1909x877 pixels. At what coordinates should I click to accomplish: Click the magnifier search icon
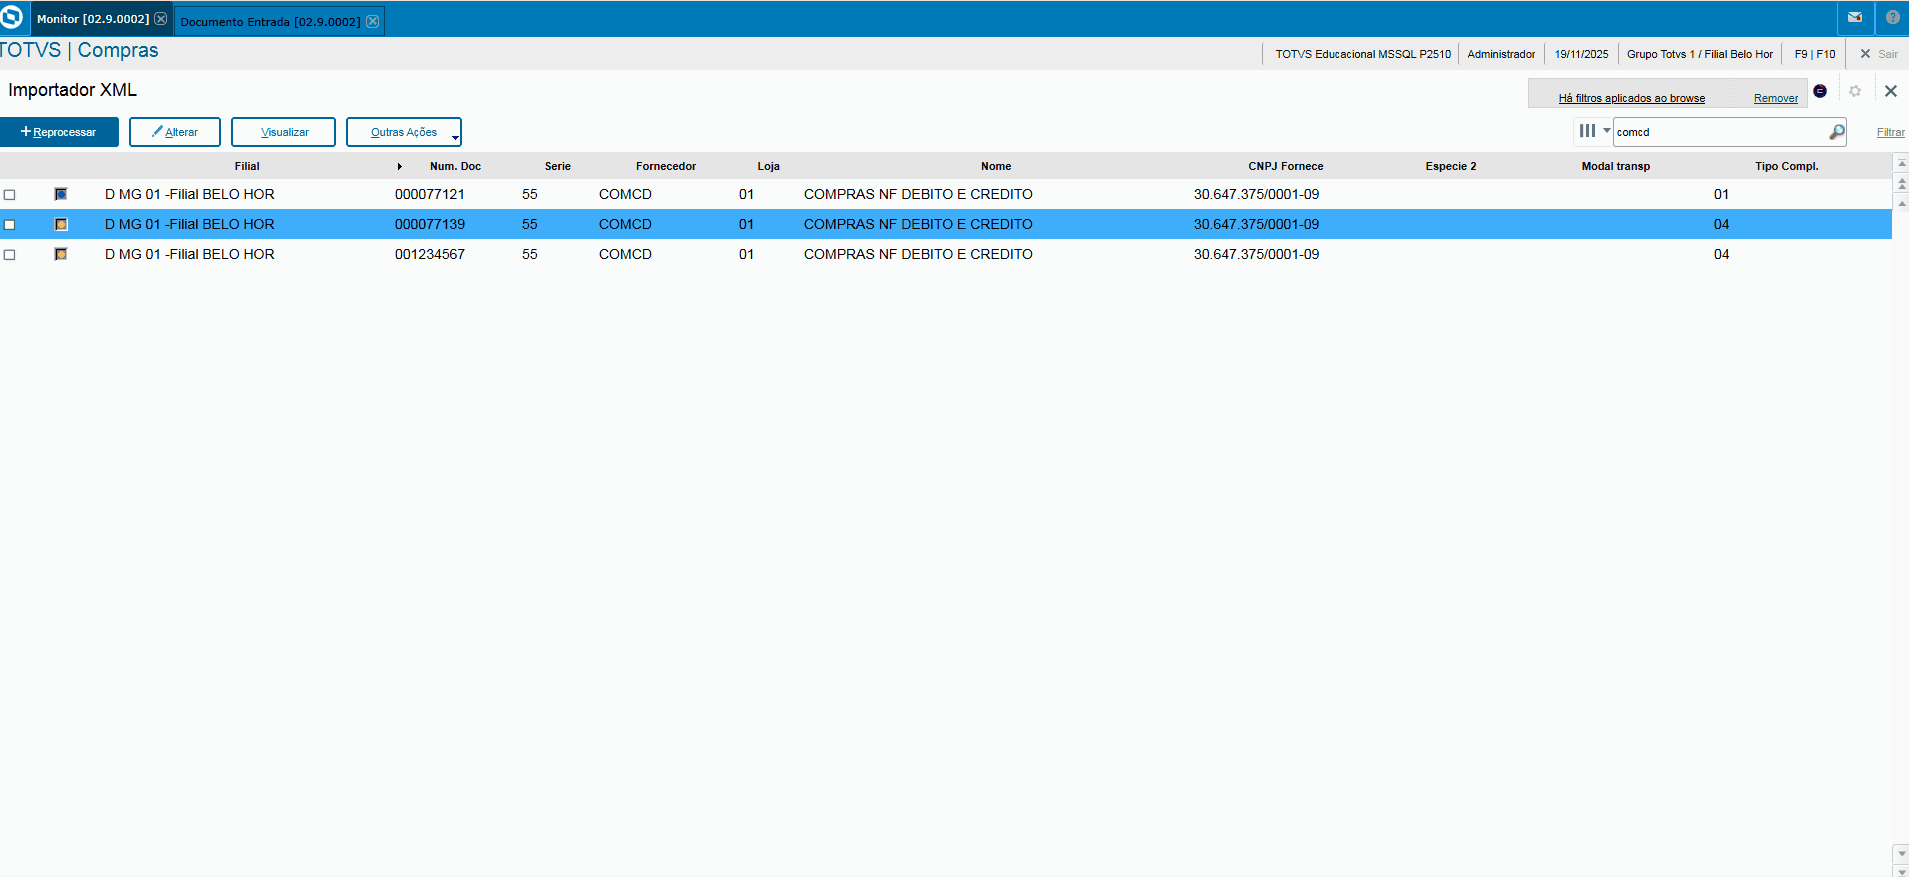point(1836,132)
